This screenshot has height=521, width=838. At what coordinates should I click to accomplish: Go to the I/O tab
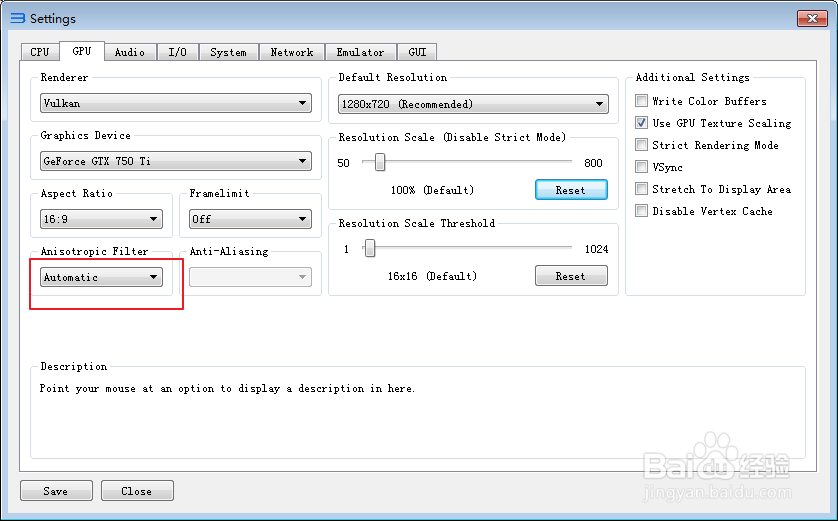point(177,52)
